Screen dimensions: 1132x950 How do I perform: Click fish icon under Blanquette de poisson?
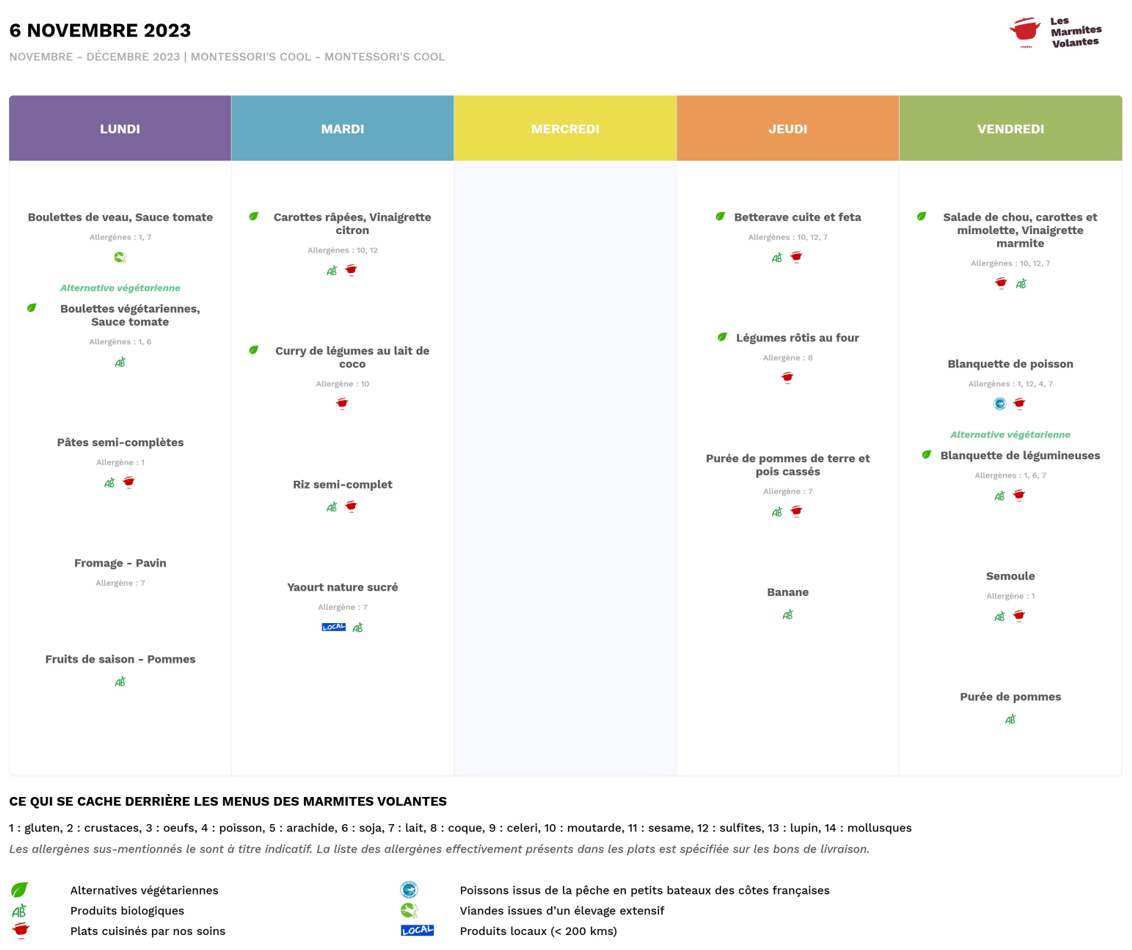click(999, 404)
